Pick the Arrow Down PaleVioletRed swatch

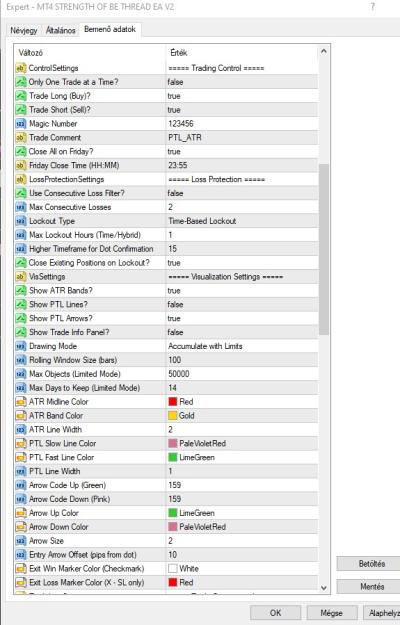173,527
